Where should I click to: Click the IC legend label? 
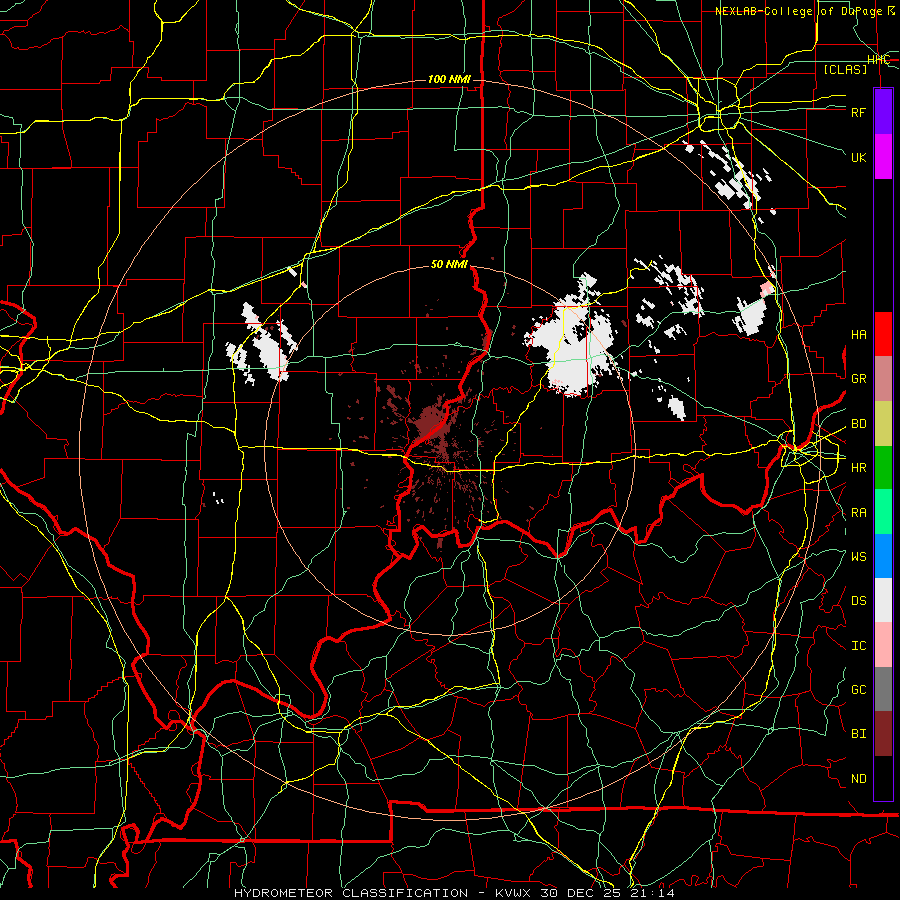pos(858,646)
